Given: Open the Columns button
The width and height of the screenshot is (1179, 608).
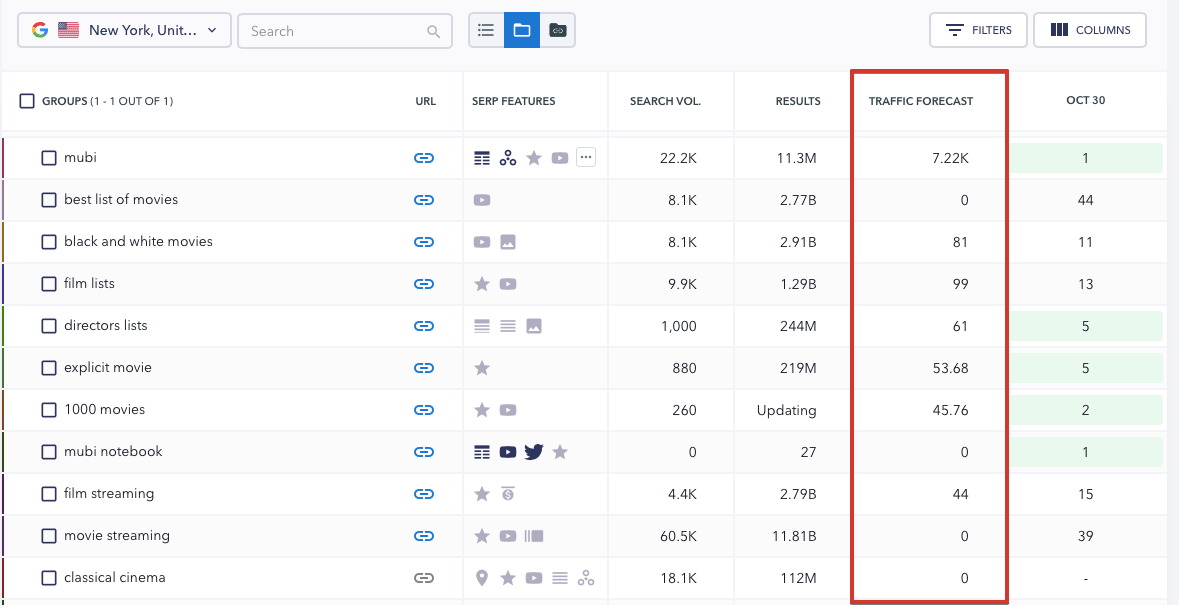Looking at the screenshot, I should click(x=1090, y=30).
